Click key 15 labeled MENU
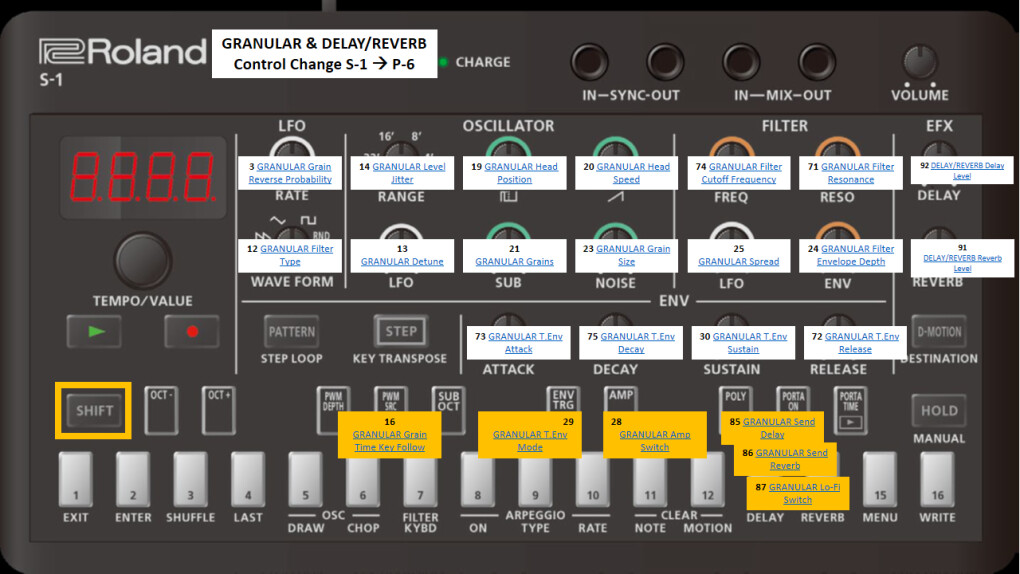 pyautogui.click(x=879, y=480)
